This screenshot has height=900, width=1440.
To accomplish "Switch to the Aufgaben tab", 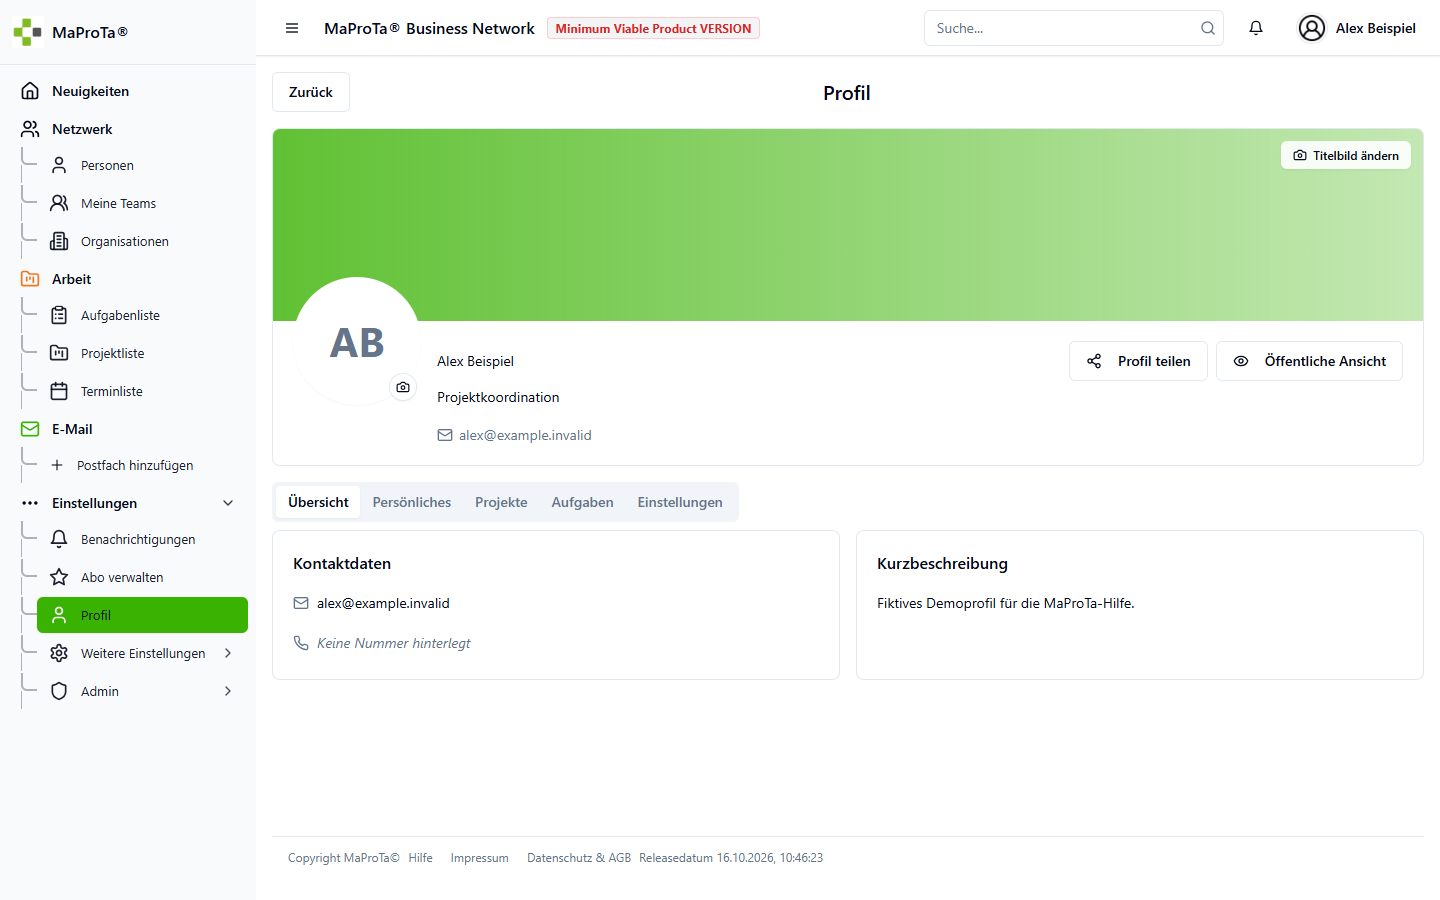I will point(582,502).
